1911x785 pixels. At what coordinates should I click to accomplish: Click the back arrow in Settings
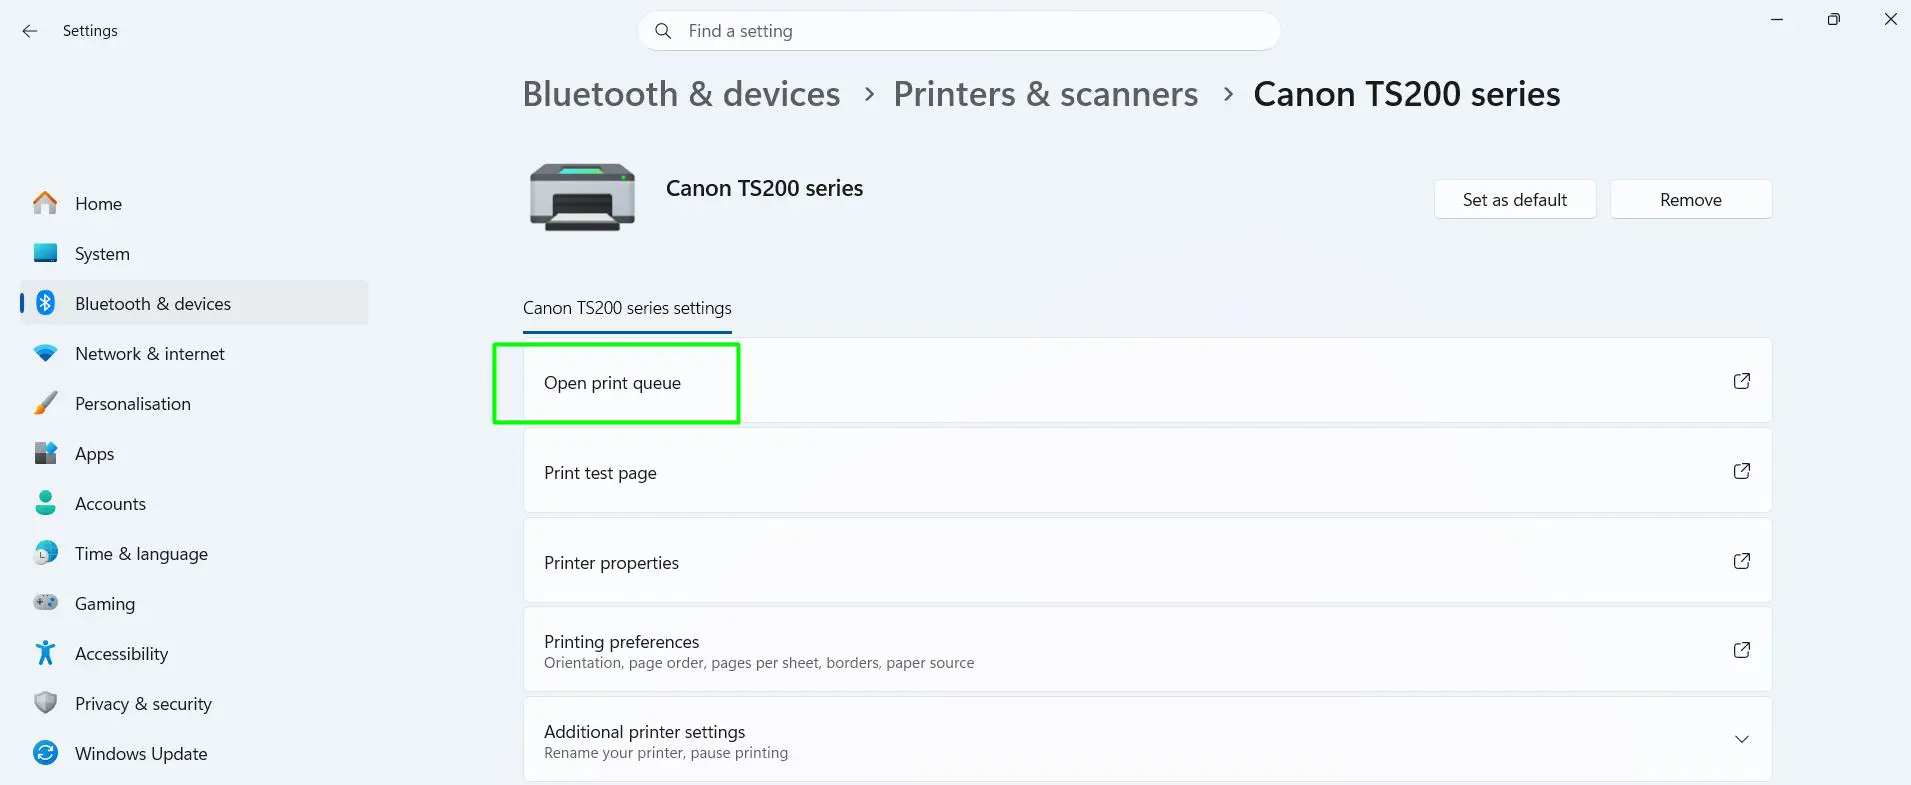(x=30, y=31)
